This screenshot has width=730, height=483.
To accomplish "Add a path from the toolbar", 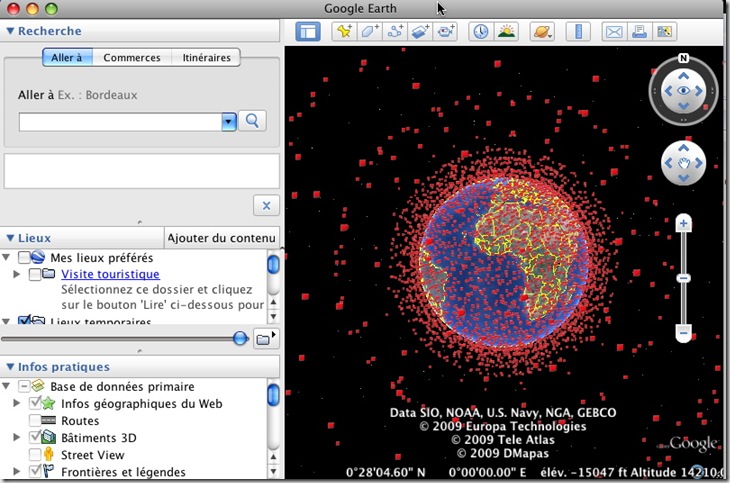I will 395,32.
